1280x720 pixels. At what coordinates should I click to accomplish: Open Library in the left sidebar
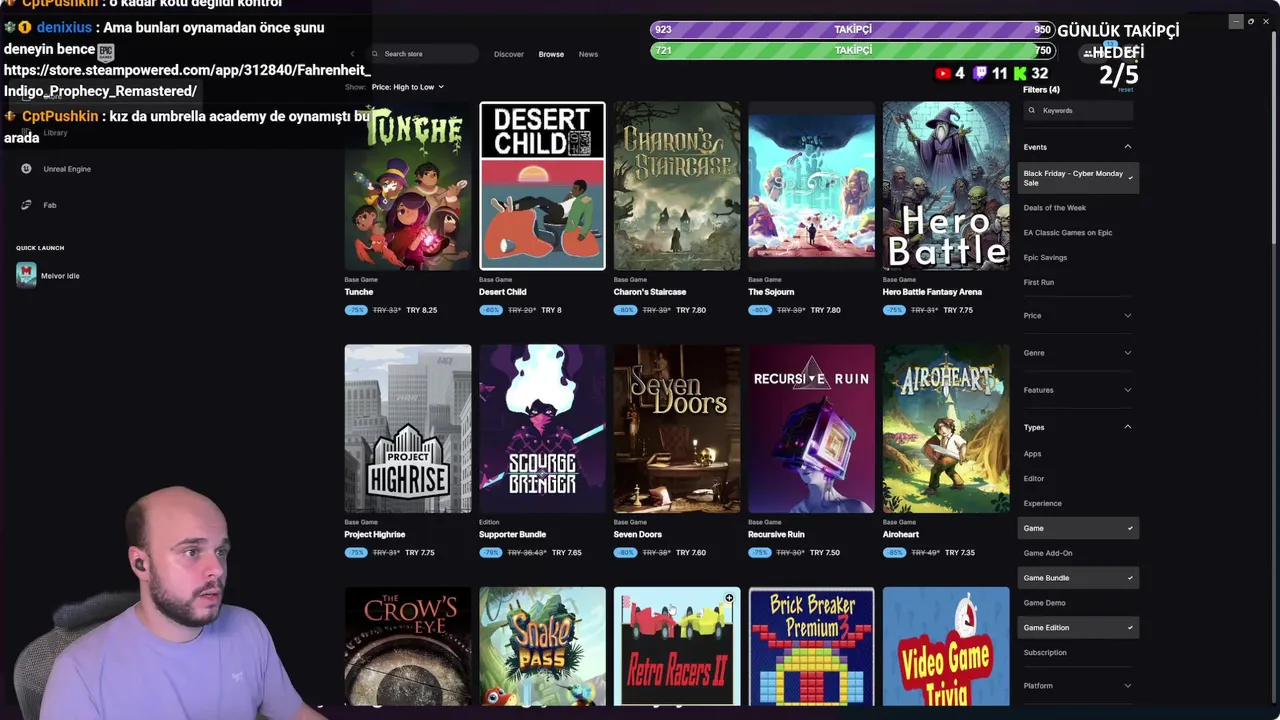point(55,133)
